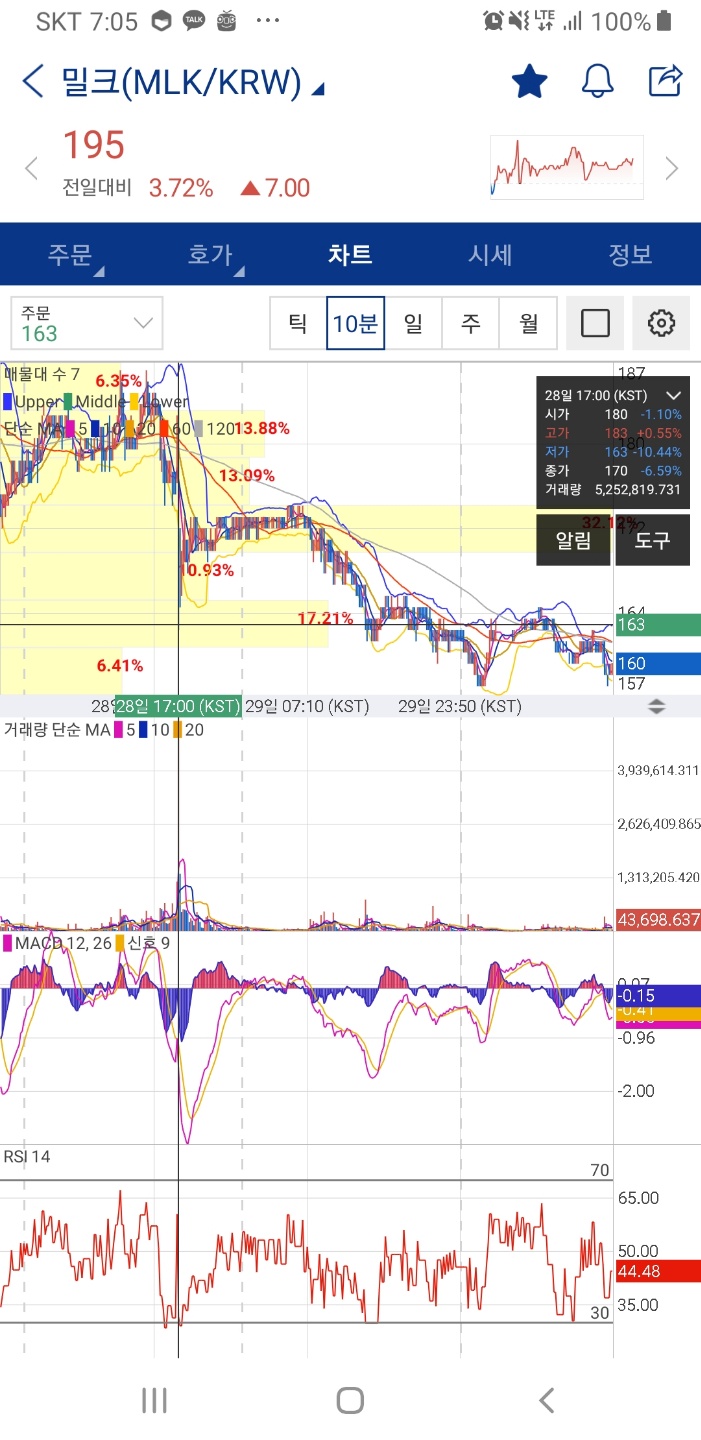
Task: Tap the KakaoTalk notification icon
Action: [194, 21]
